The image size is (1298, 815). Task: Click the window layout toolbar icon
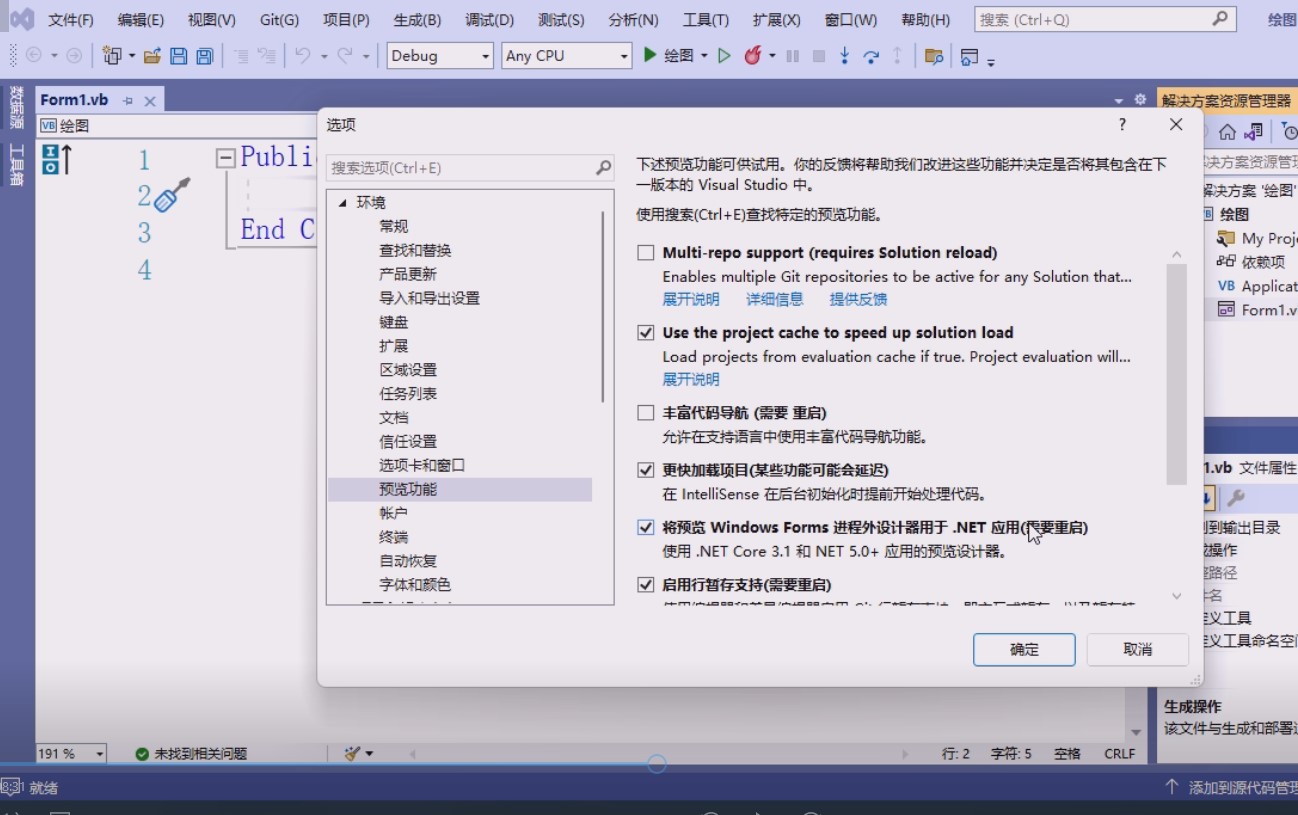(968, 57)
